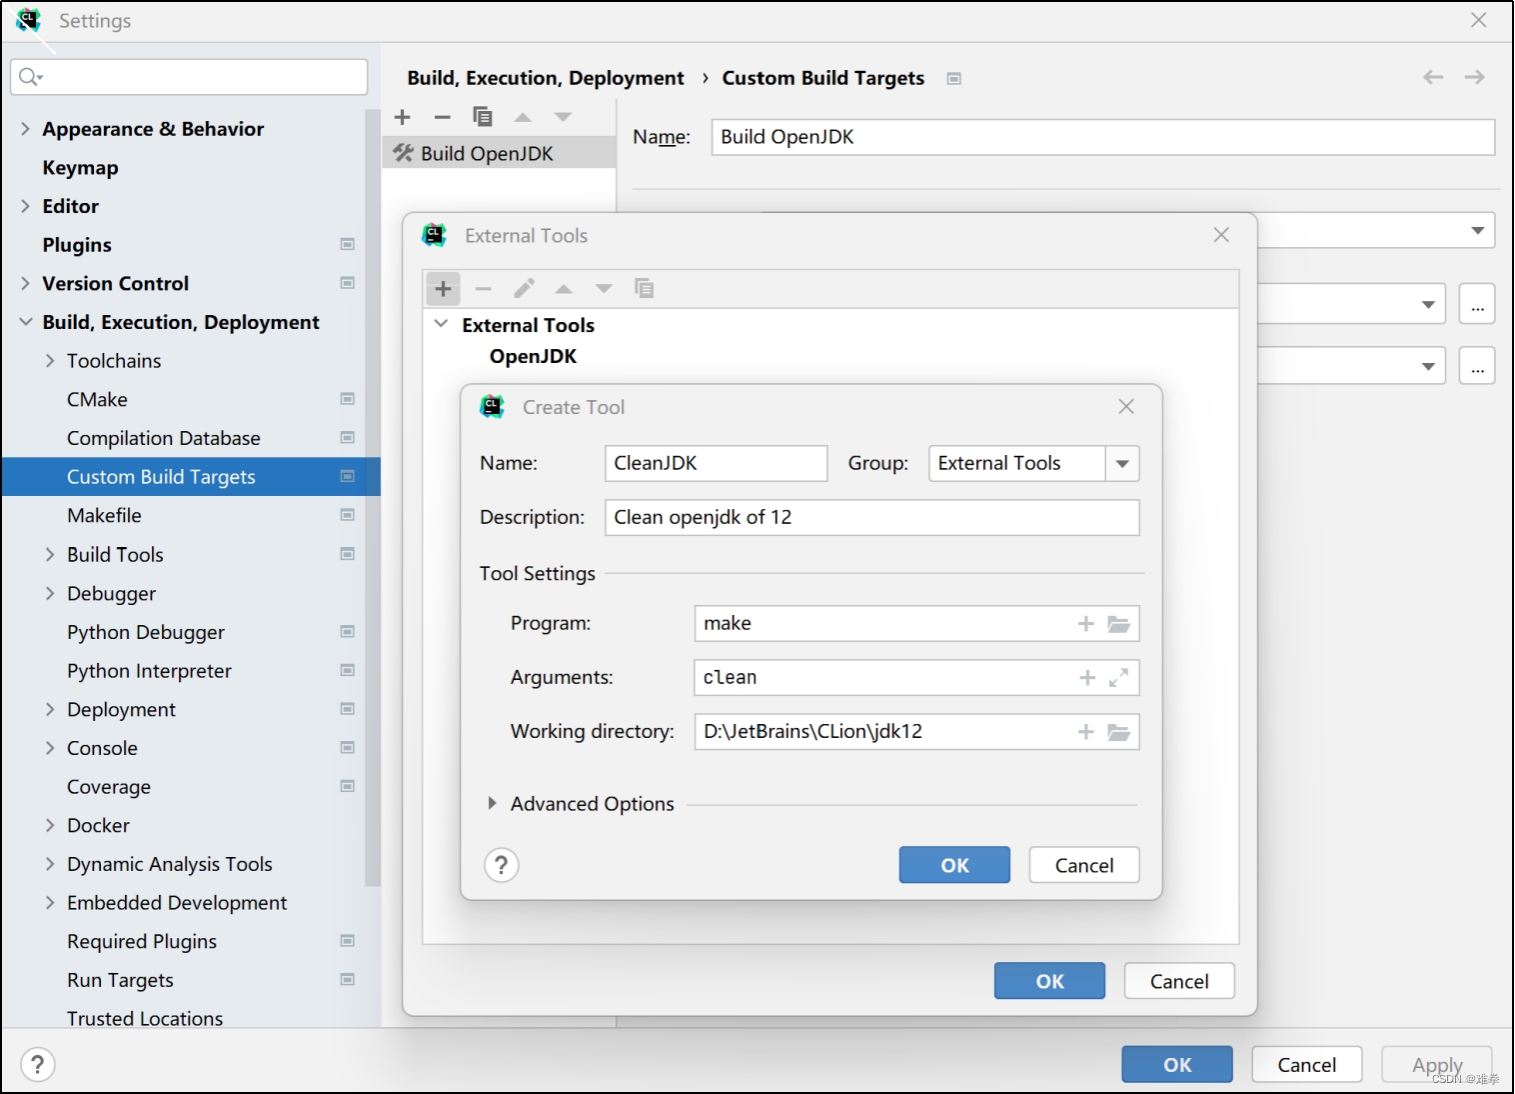The image size is (1515, 1094).
Task: Expand the Arguments field editor
Action: pyautogui.click(x=1119, y=678)
